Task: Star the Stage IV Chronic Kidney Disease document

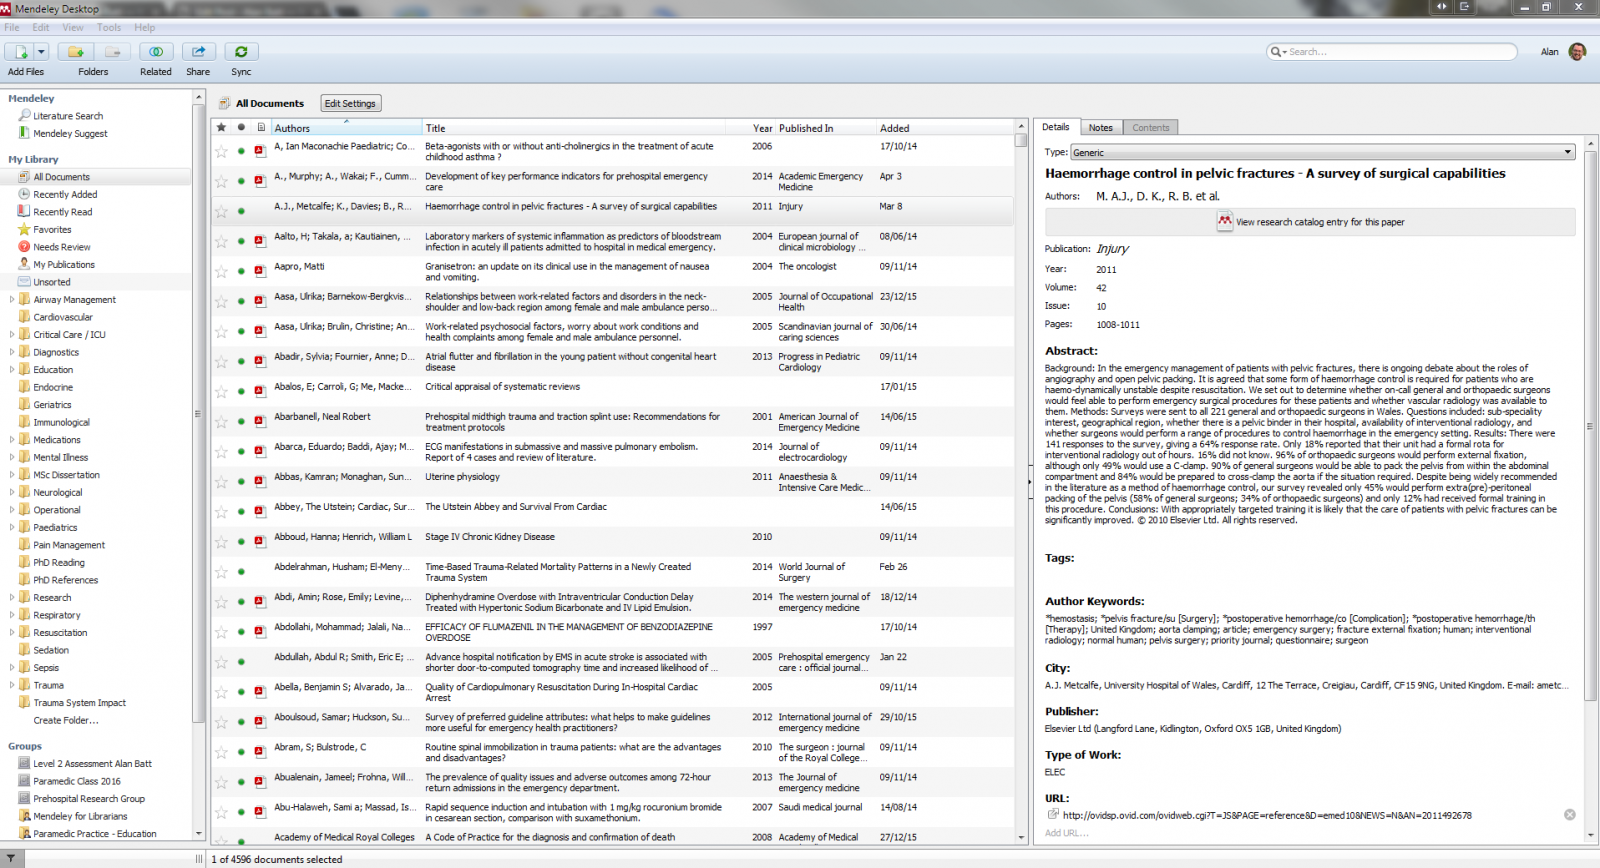Action: (221, 541)
